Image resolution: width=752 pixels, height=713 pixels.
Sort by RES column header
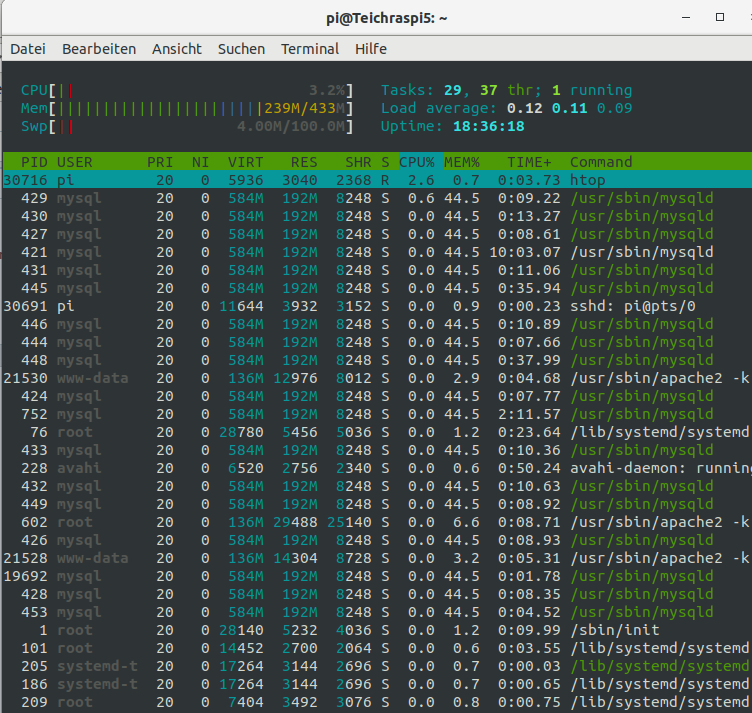304,162
